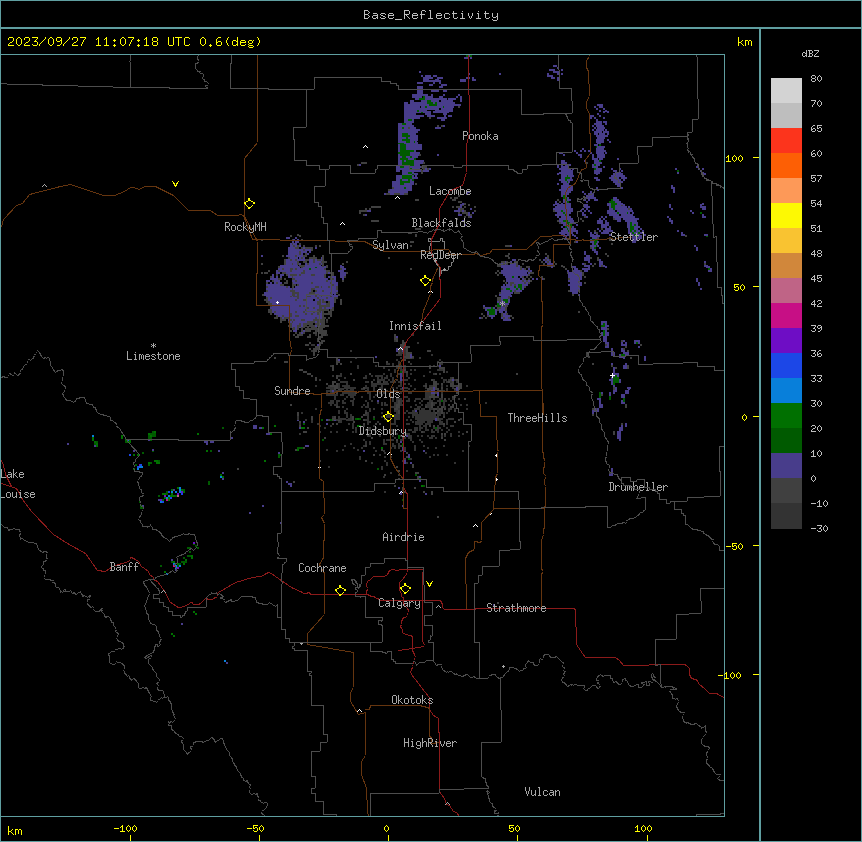862x842 pixels.
Task: Click the ThreeHills label
Action: tap(537, 418)
